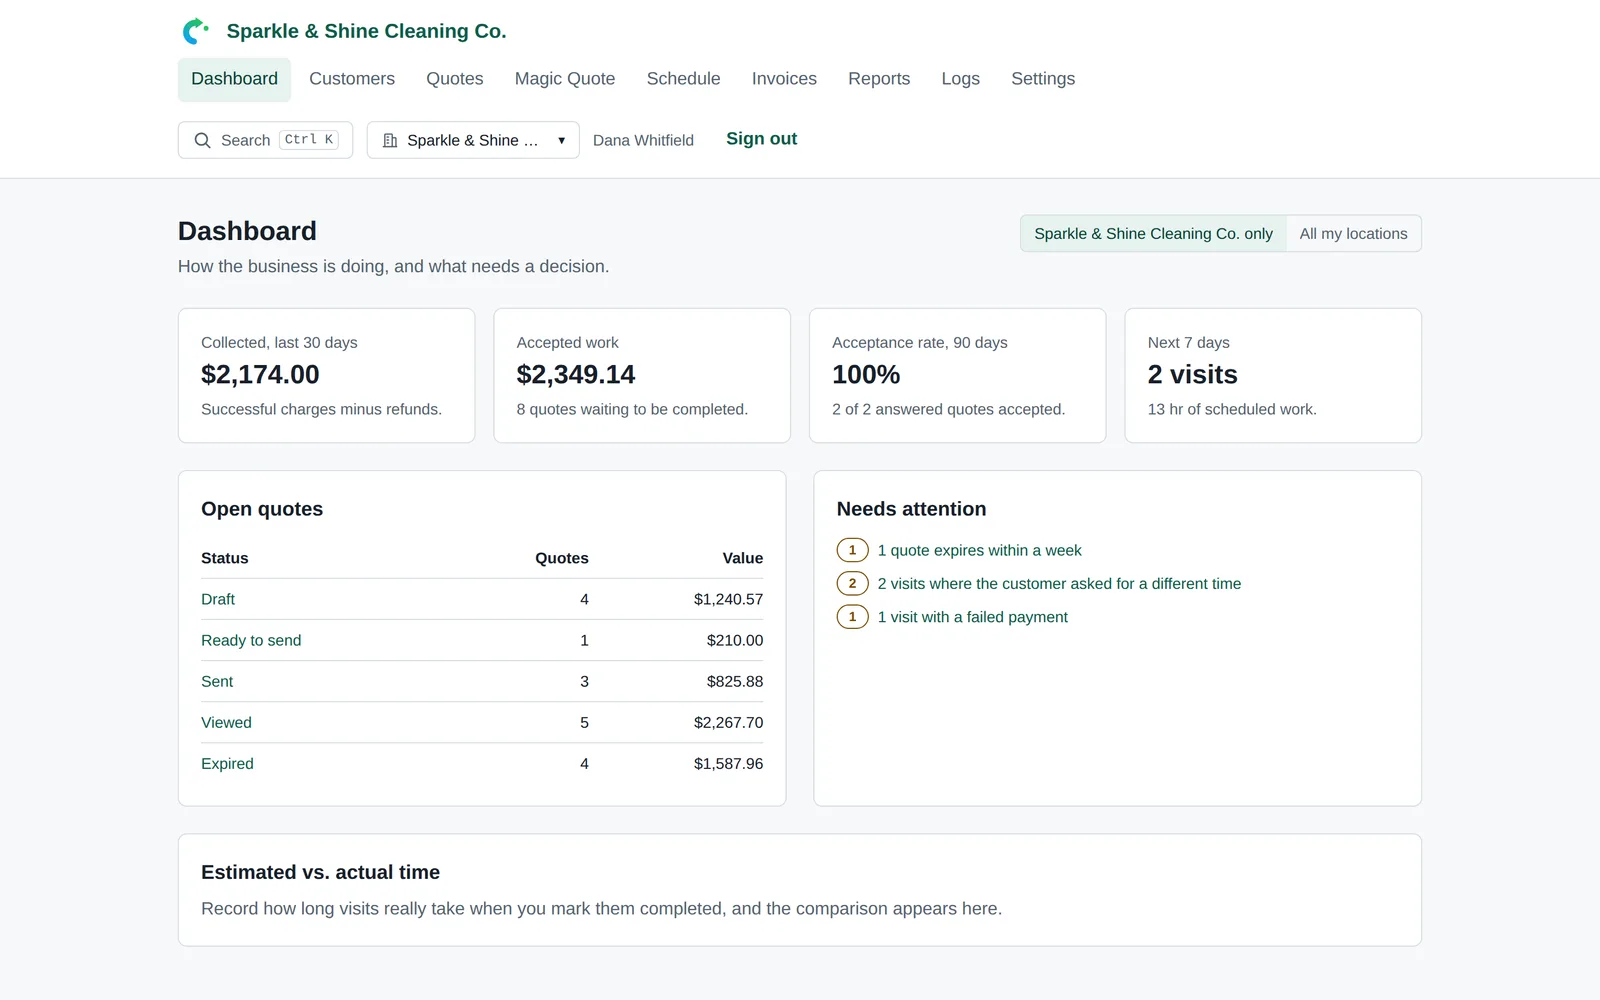Click the 'Next 7 days' visits card
Screen dimensions: 1600x1000
click(x=1273, y=375)
